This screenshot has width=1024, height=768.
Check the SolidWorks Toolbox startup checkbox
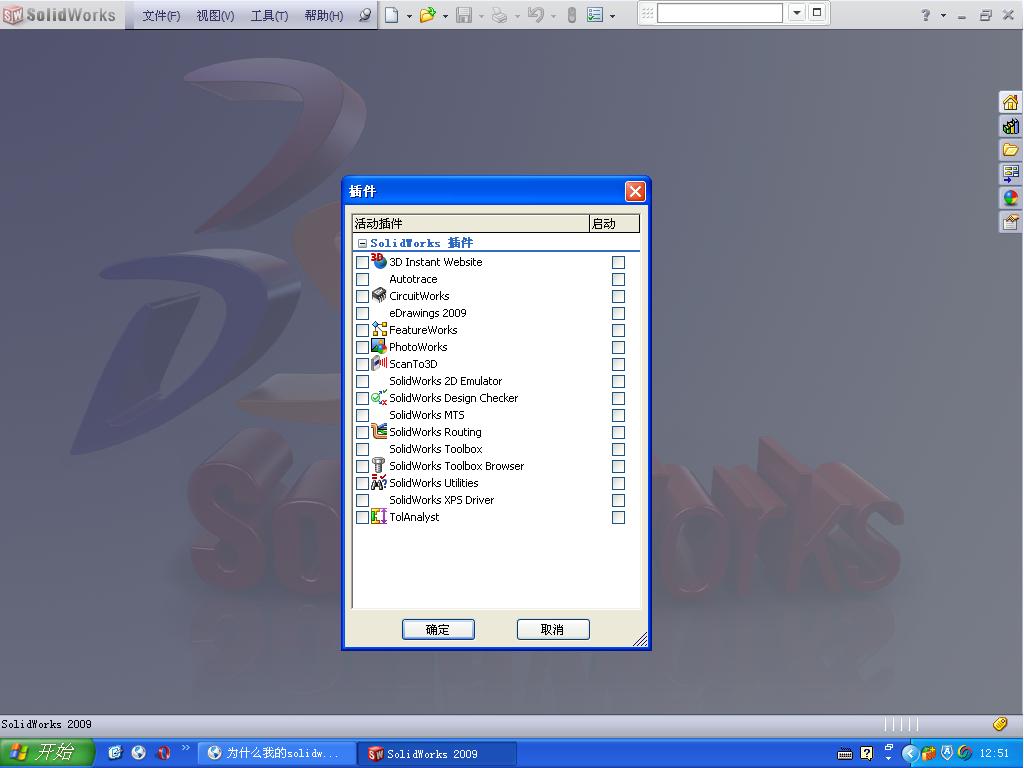(618, 449)
